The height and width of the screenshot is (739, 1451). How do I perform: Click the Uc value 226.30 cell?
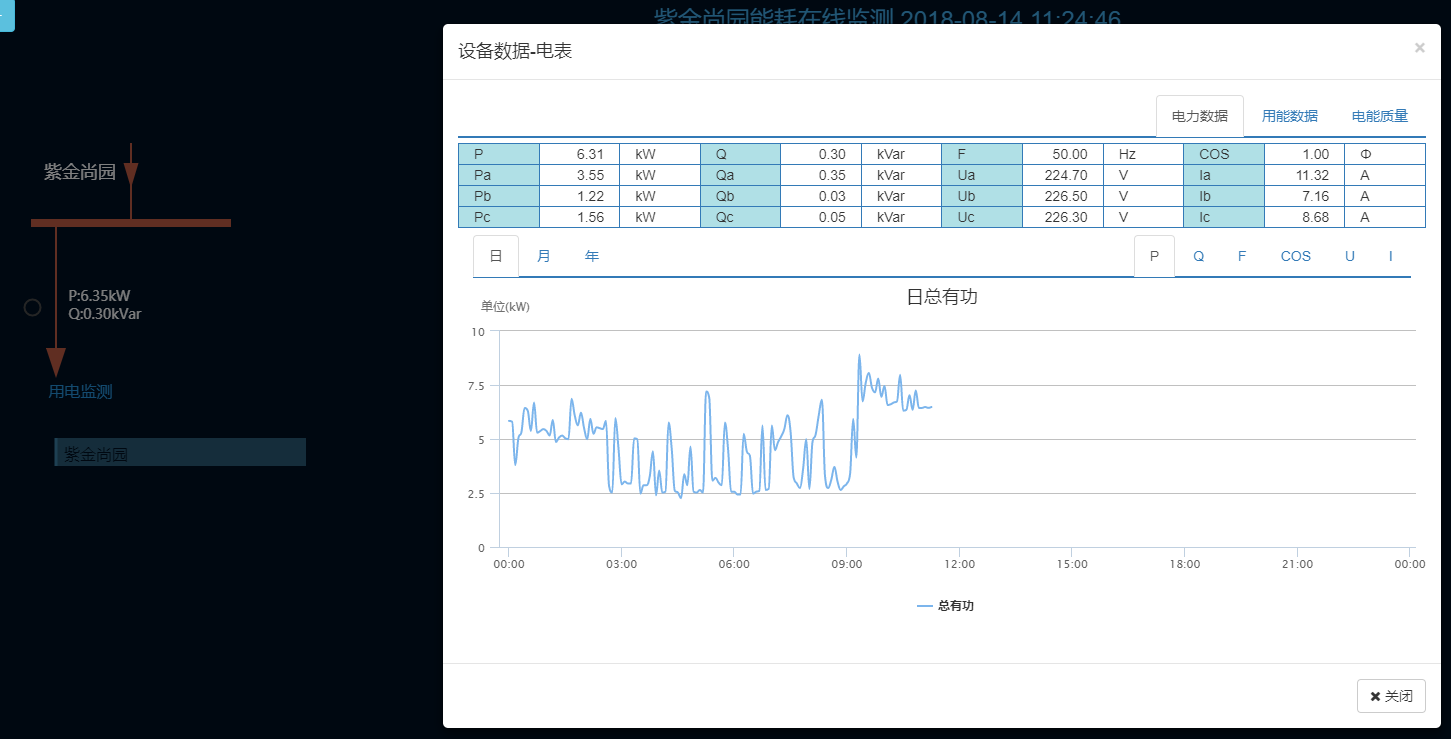click(1062, 217)
